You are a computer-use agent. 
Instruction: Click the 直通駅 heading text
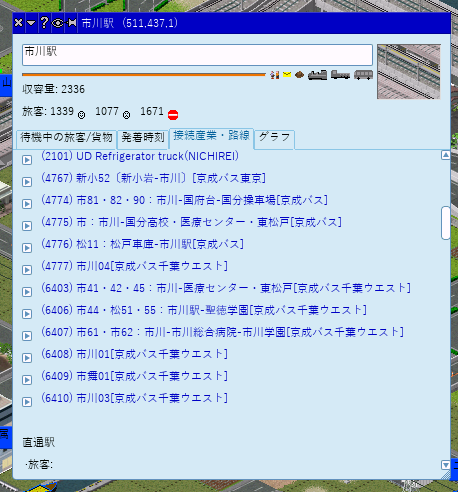pyautogui.click(x=39, y=443)
